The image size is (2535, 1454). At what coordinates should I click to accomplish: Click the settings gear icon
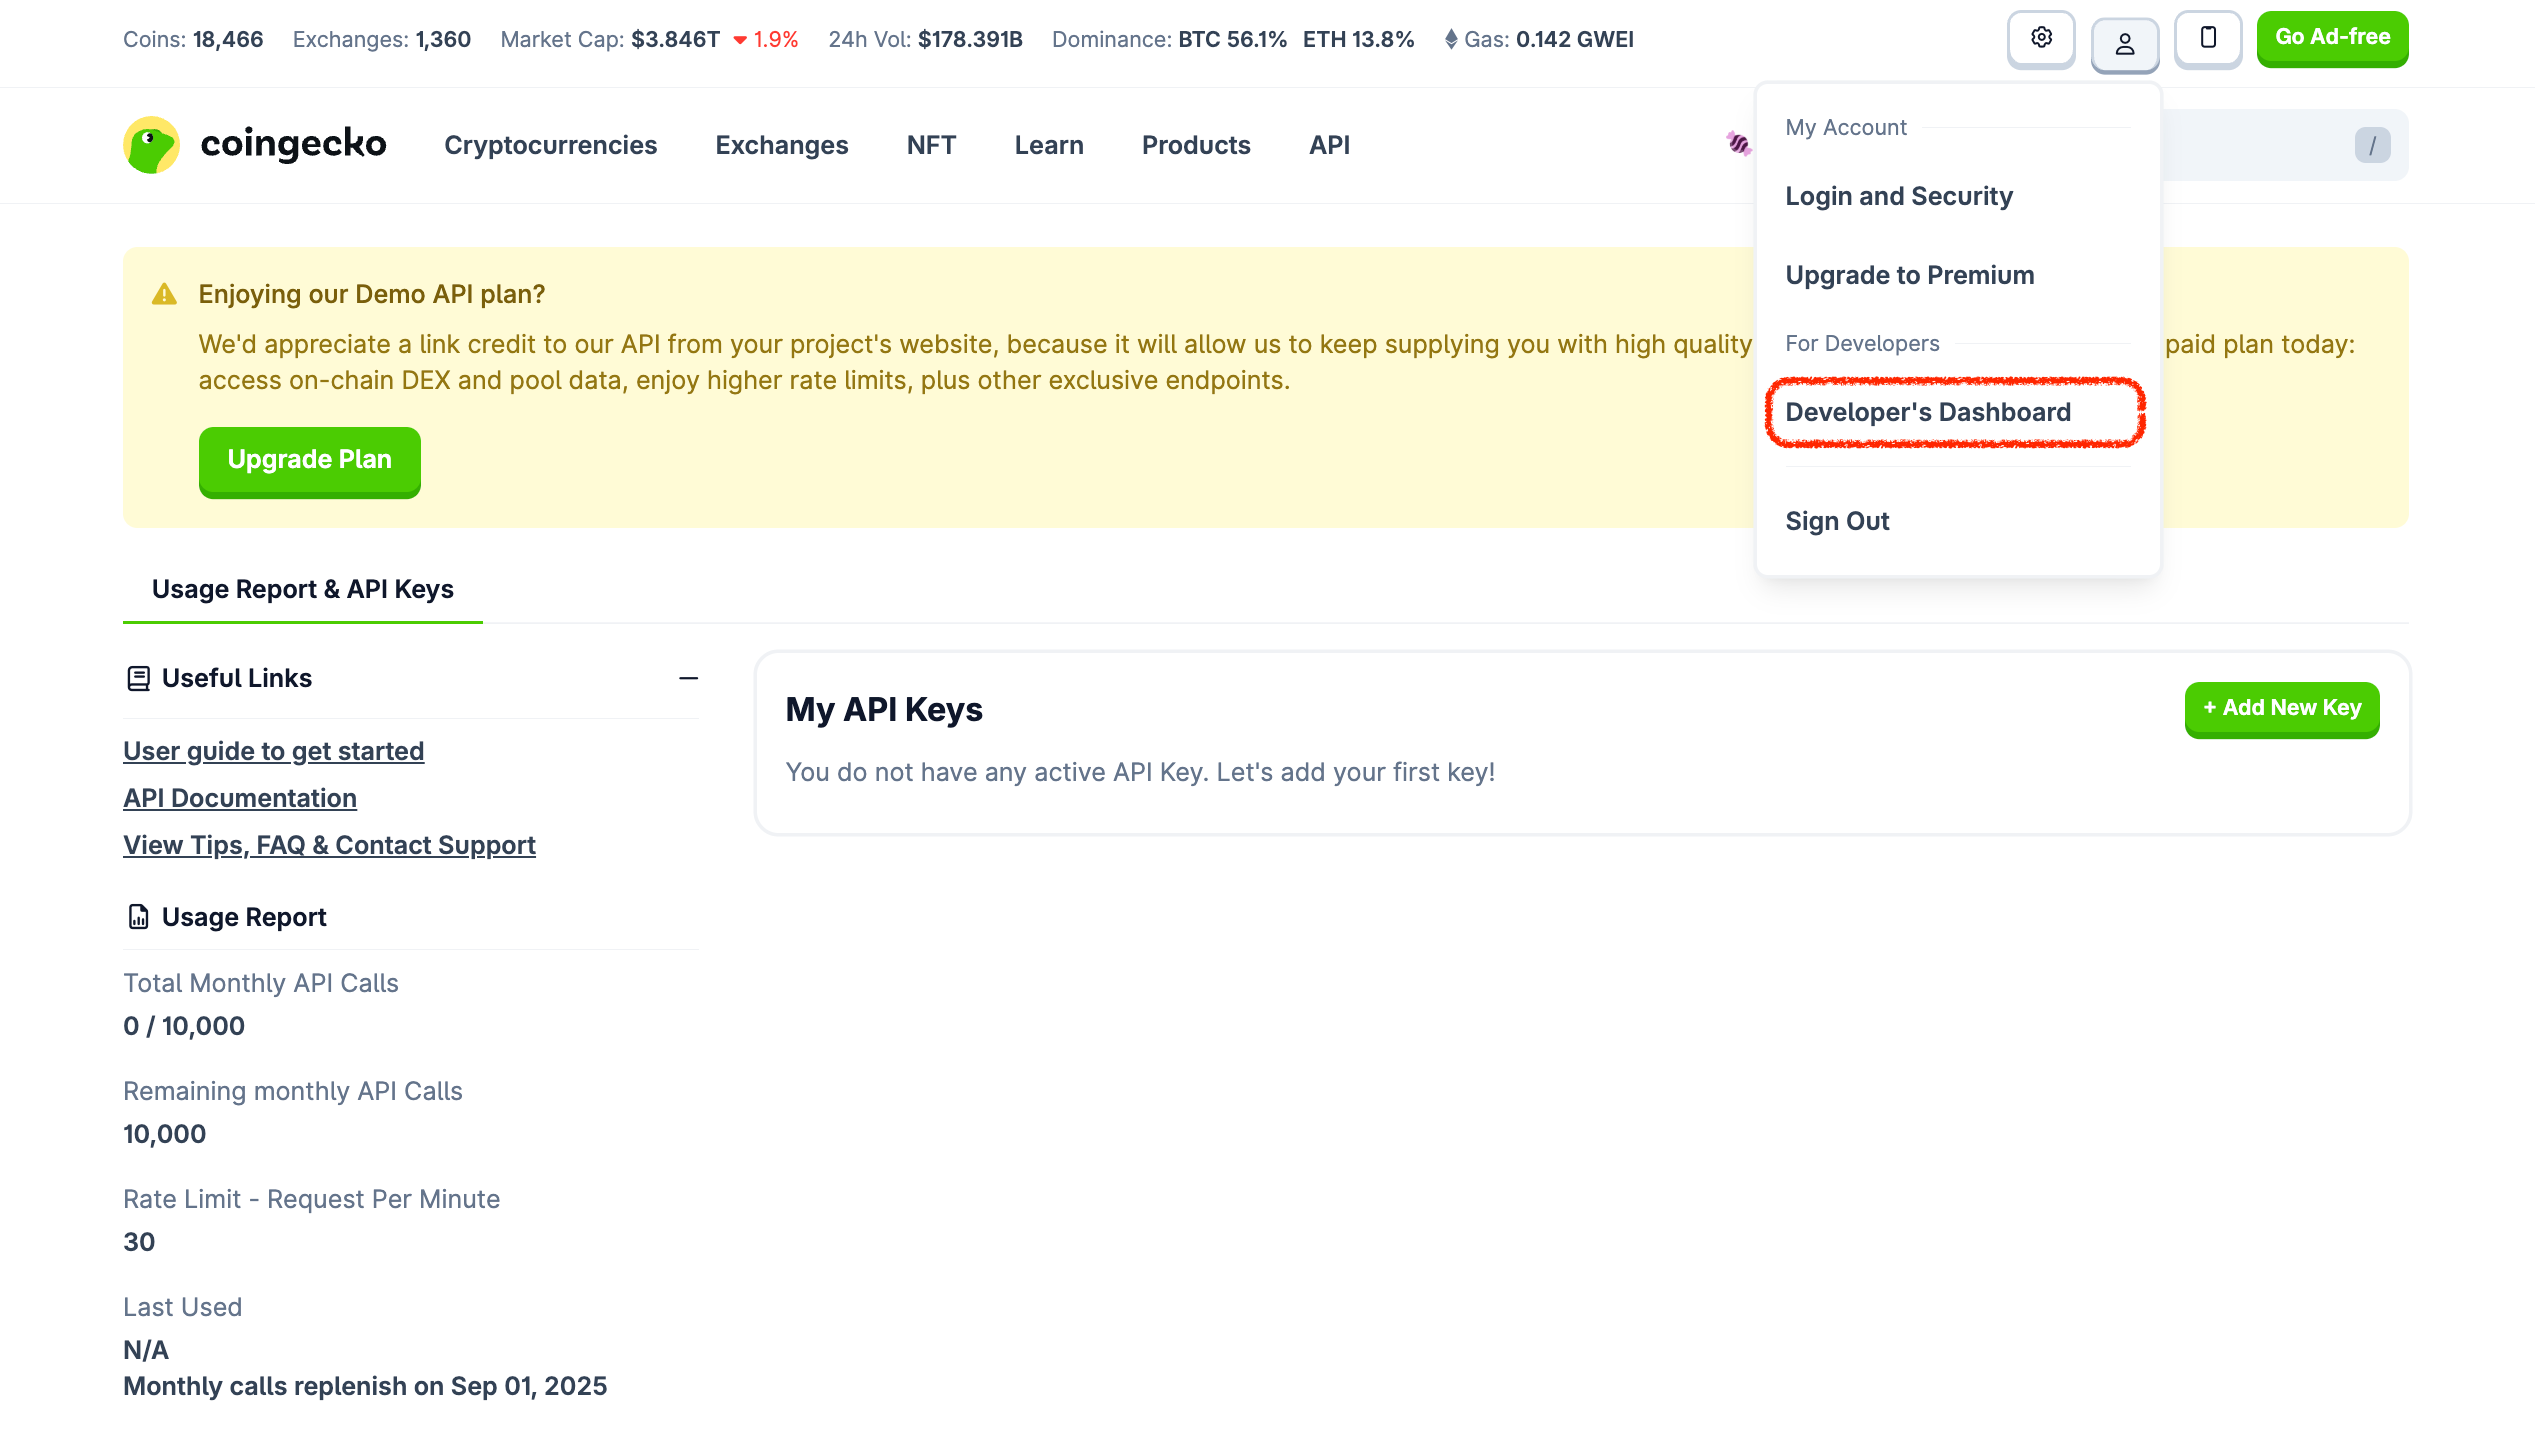coord(2041,39)
